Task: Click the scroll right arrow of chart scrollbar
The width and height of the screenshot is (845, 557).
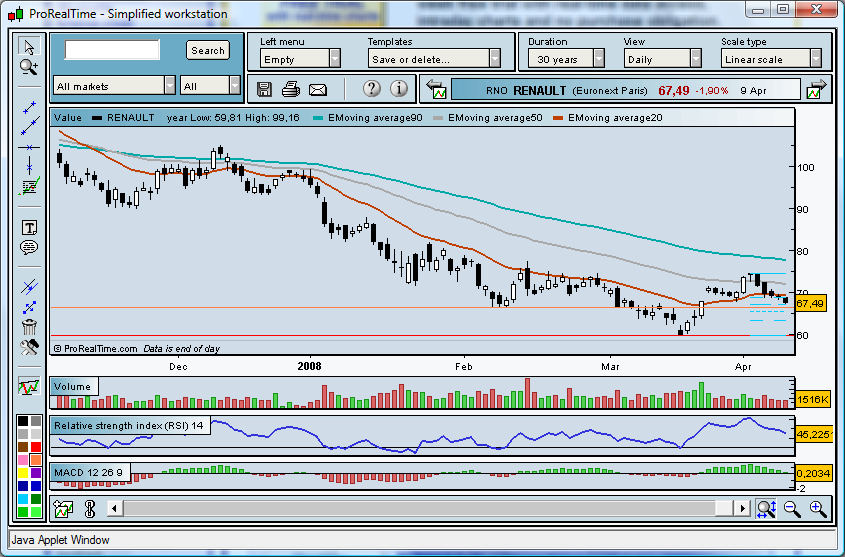Action: (x=742, y=508)
